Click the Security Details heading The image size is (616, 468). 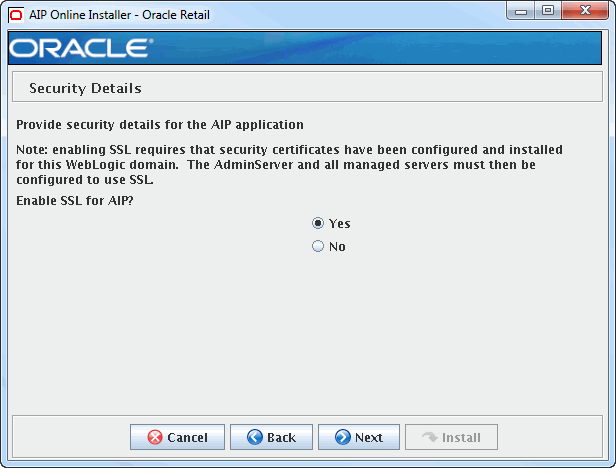pyautogui.click(x=85, y=88)
